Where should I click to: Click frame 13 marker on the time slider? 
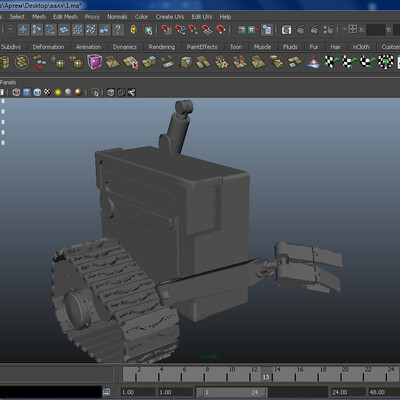pyautogui.click(x=266, y=374)
